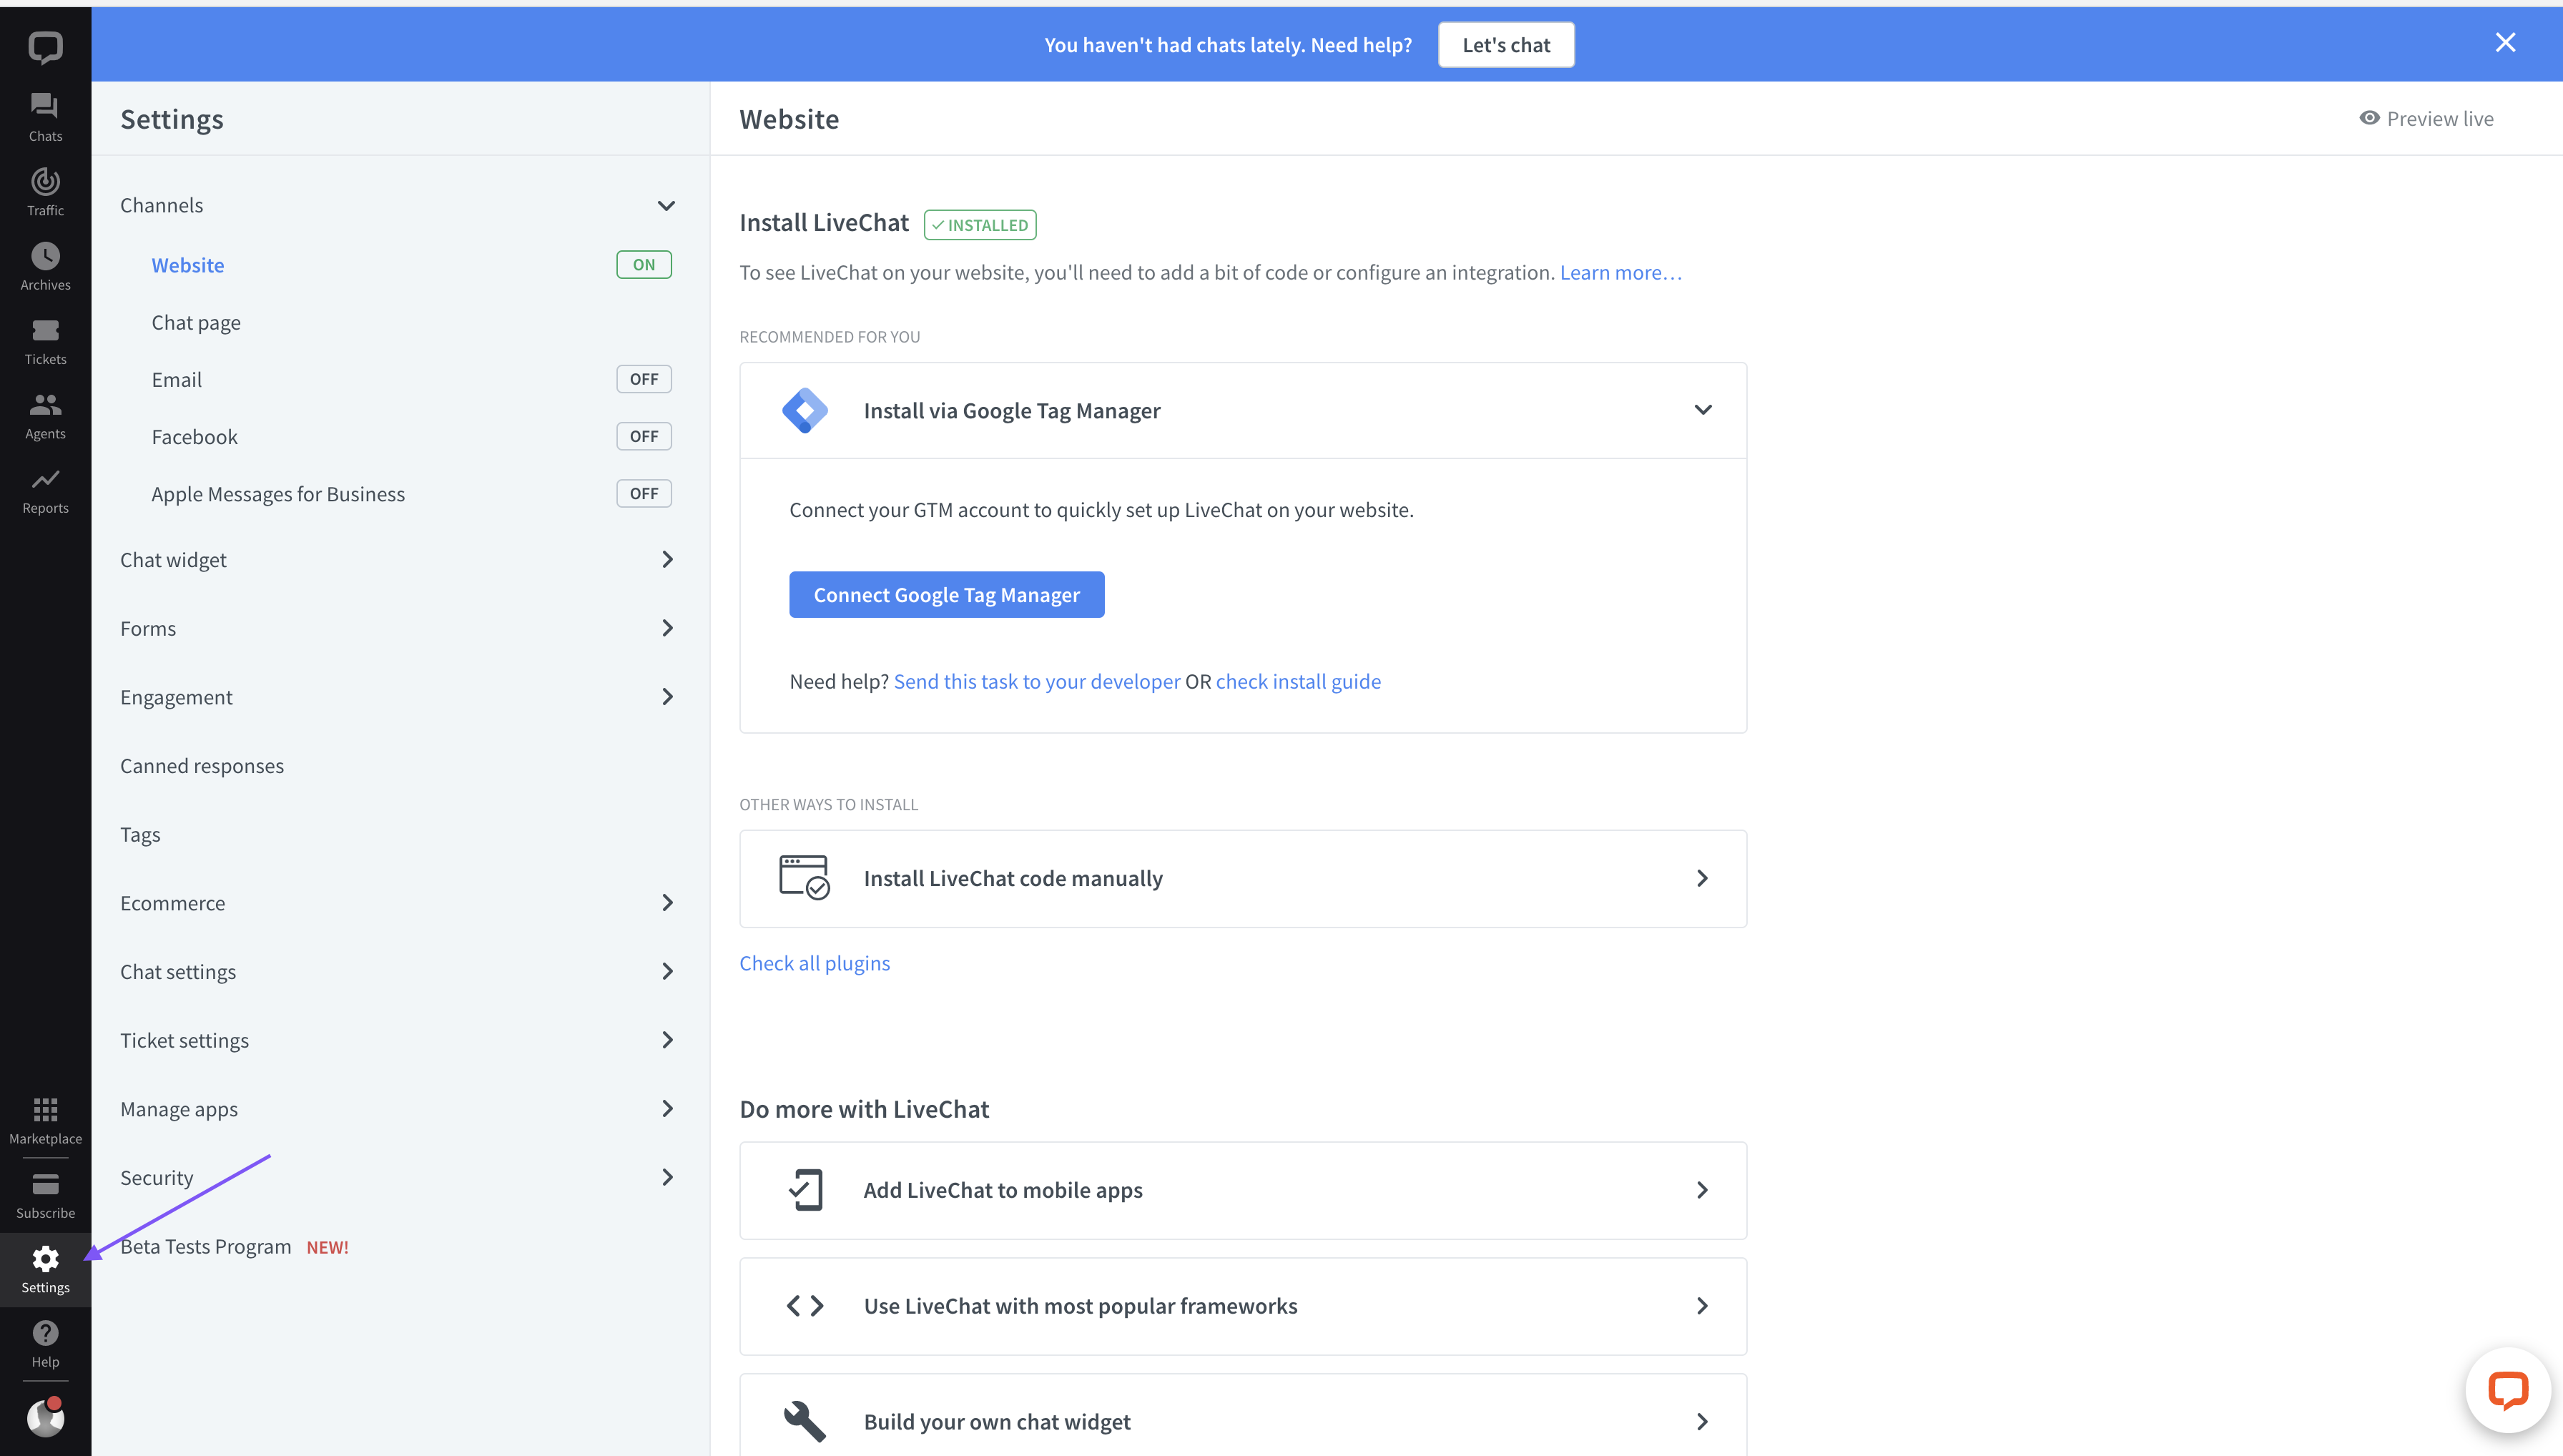Click the INSTALLED status badge
Screen dimensions: 2563x1456
coord(980,225)
